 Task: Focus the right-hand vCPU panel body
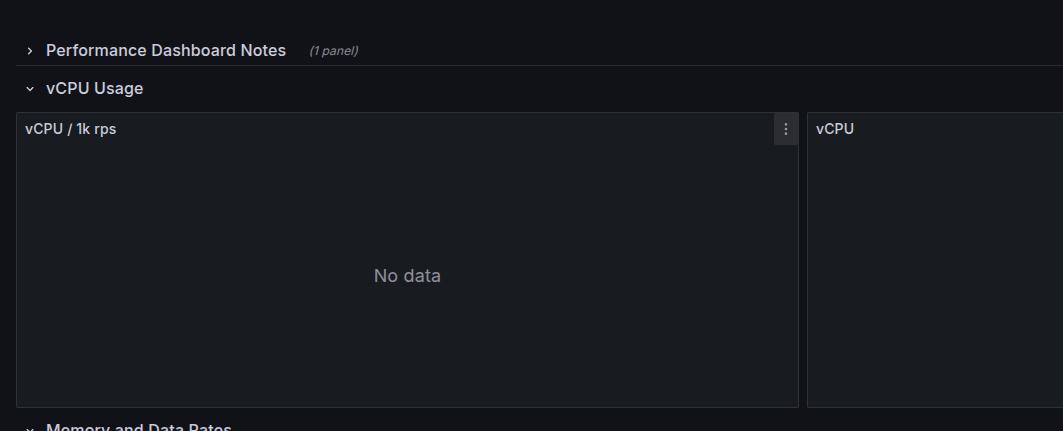click(x=936, y=276)
